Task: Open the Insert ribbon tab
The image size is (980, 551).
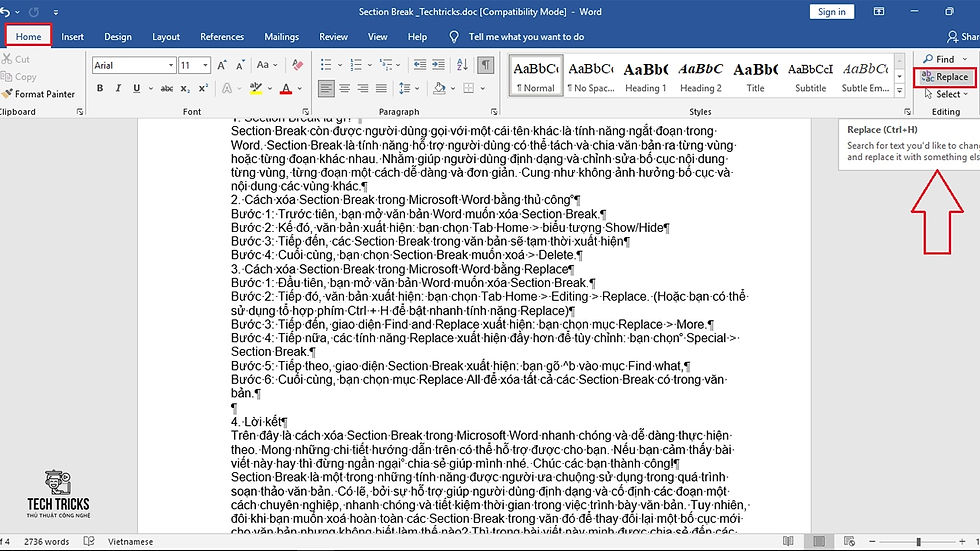Action: pyautogui.click(x=72, y=37)
